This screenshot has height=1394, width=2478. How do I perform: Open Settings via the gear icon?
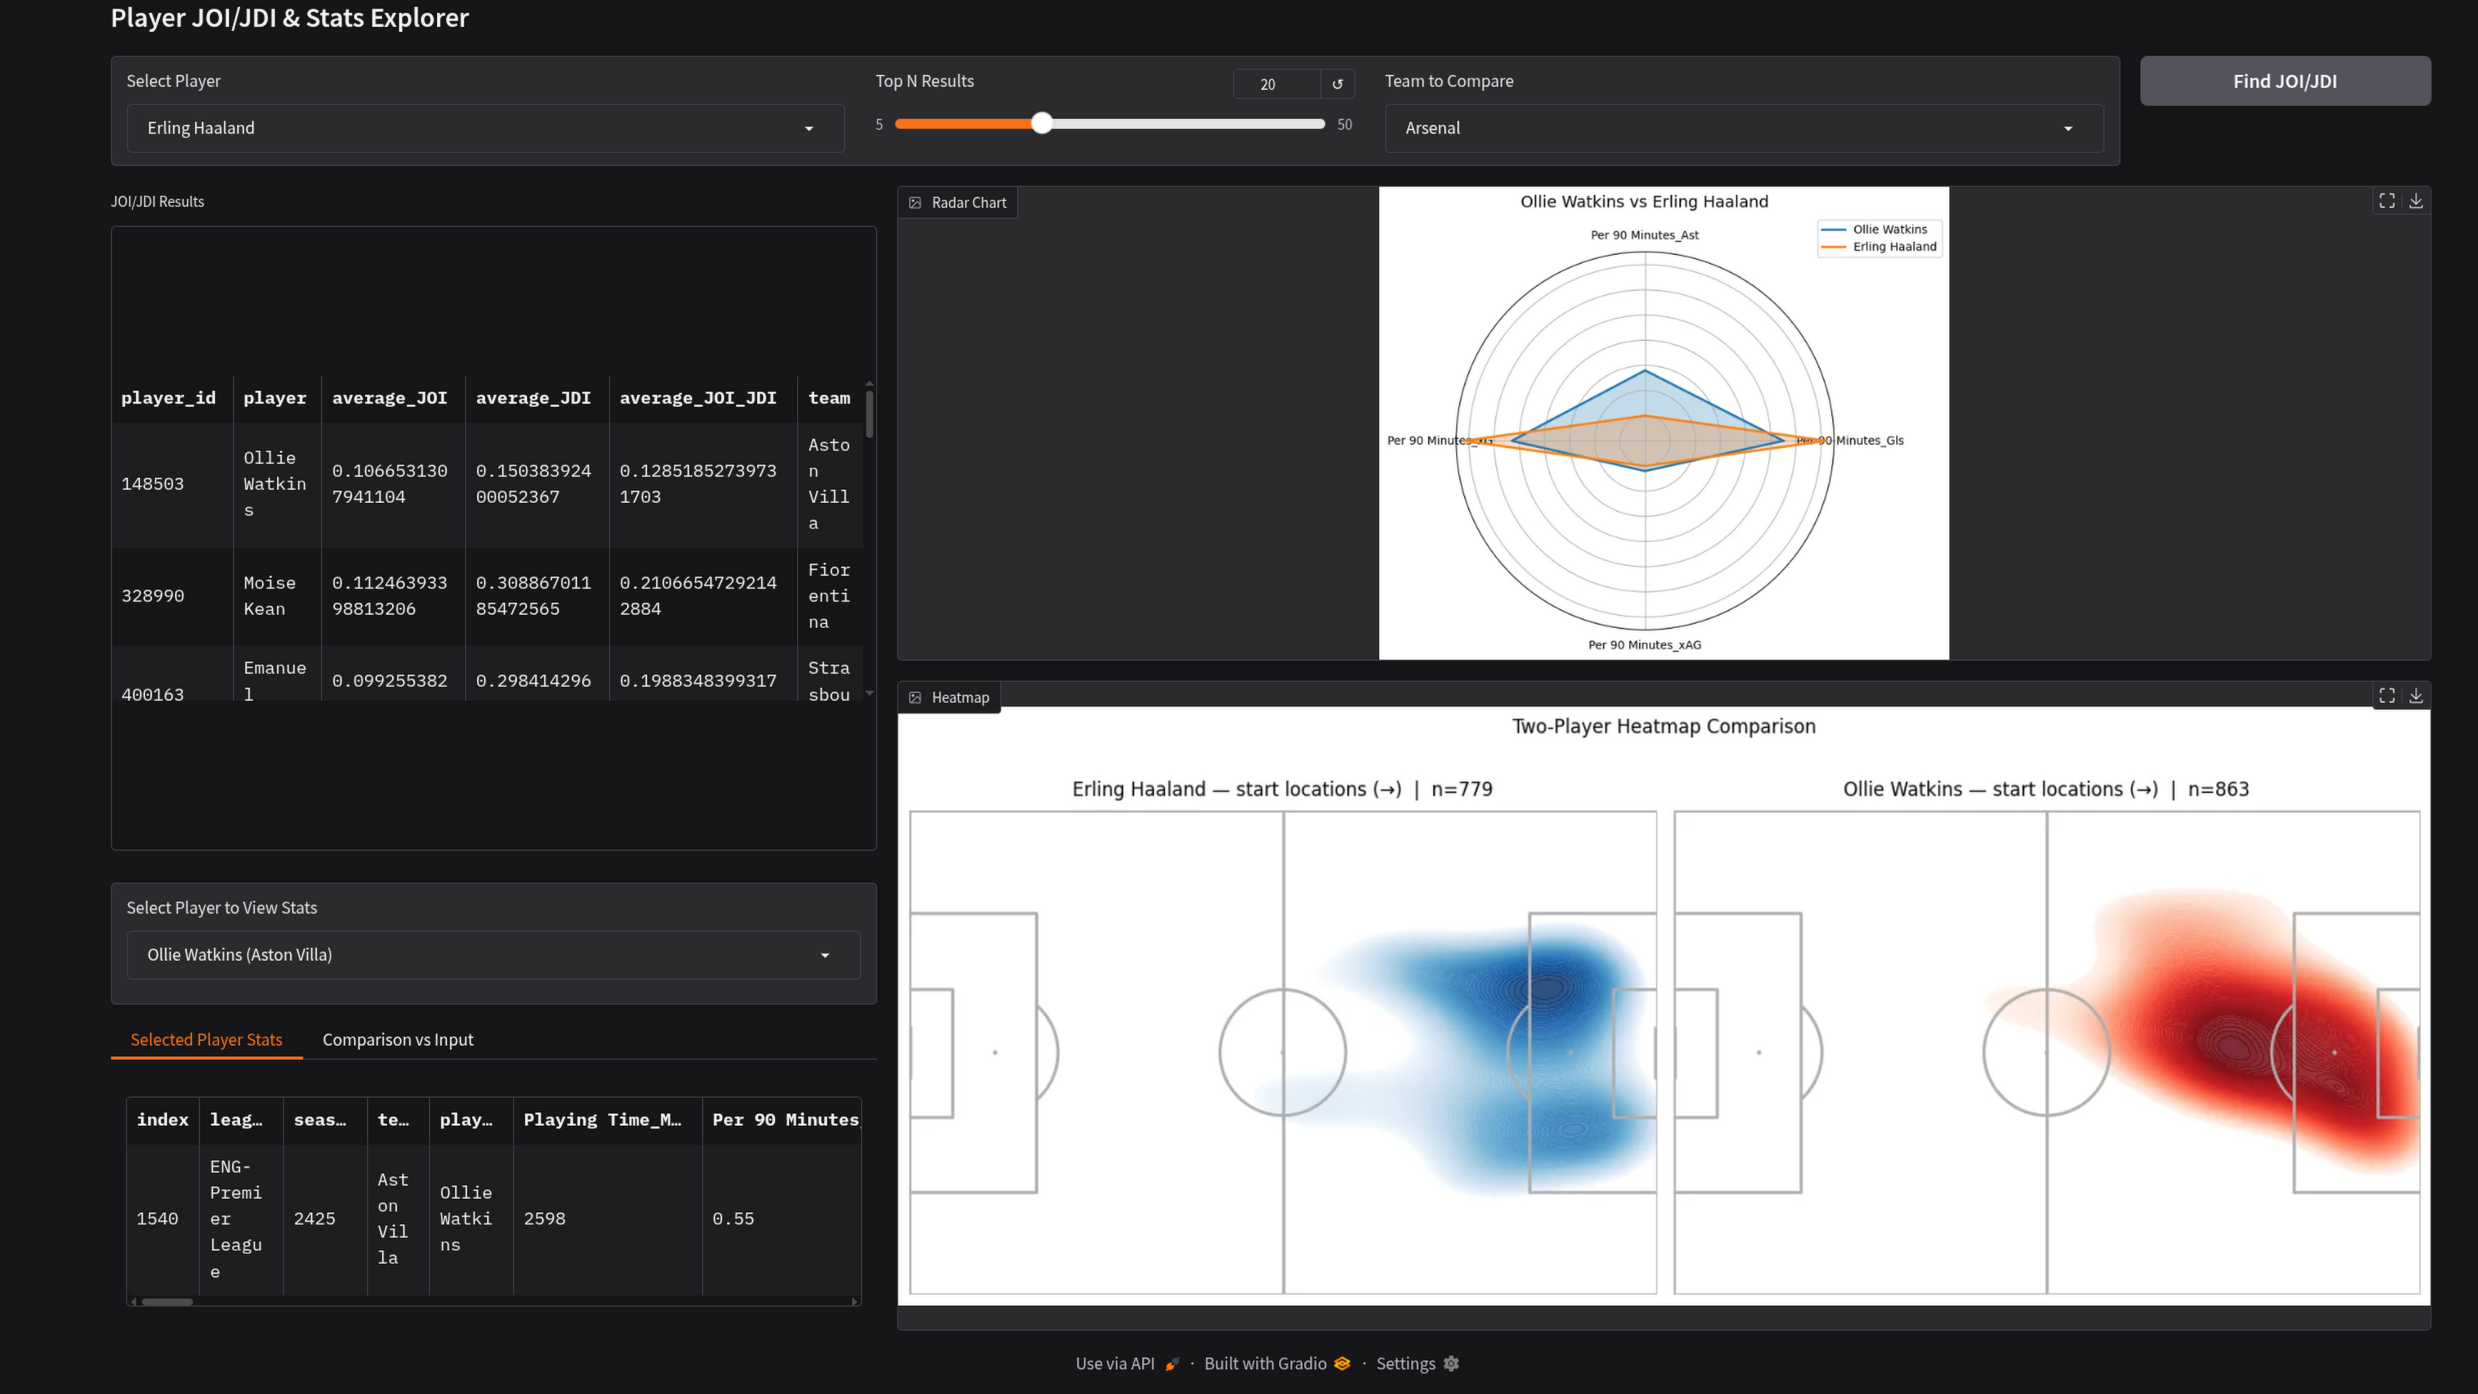[1452, 1363]
